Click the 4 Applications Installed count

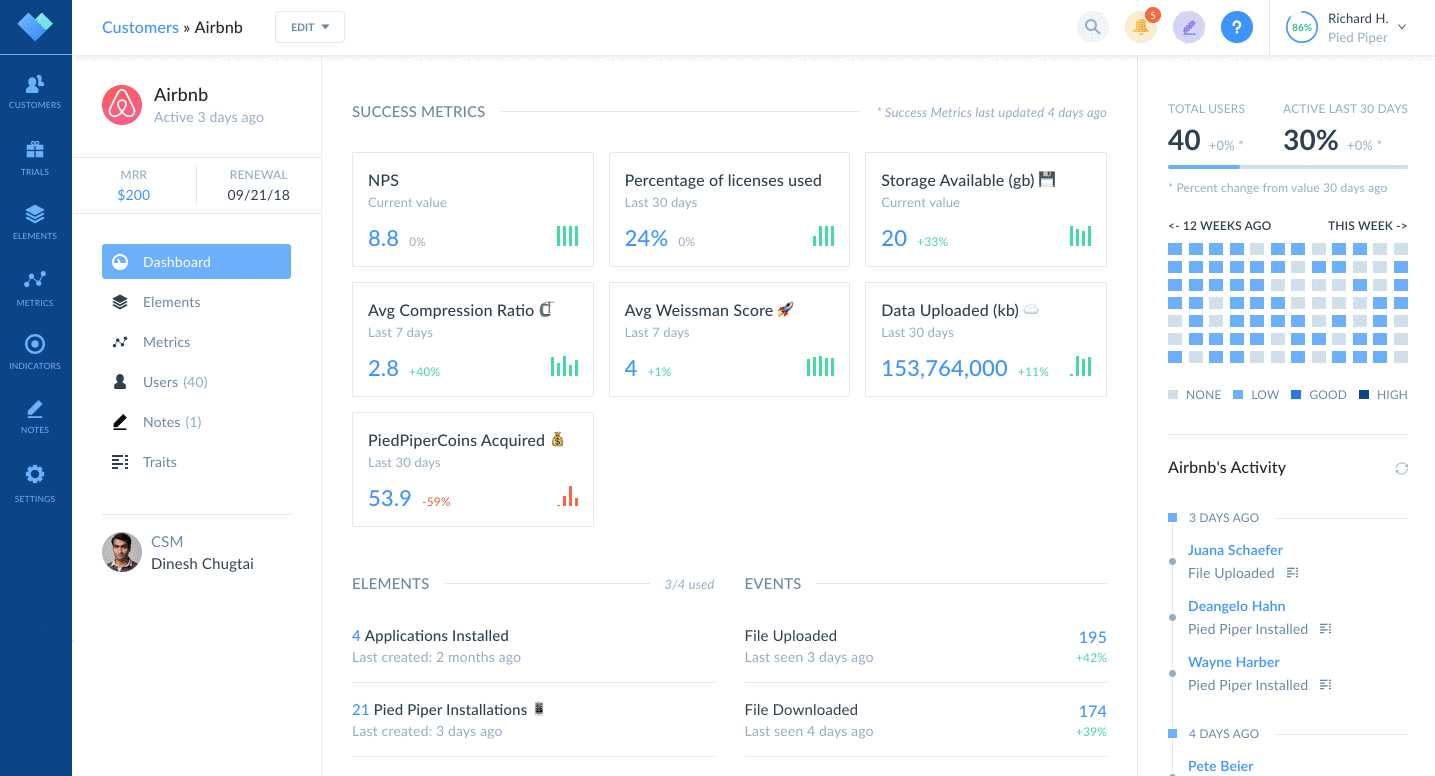point(356,636)
